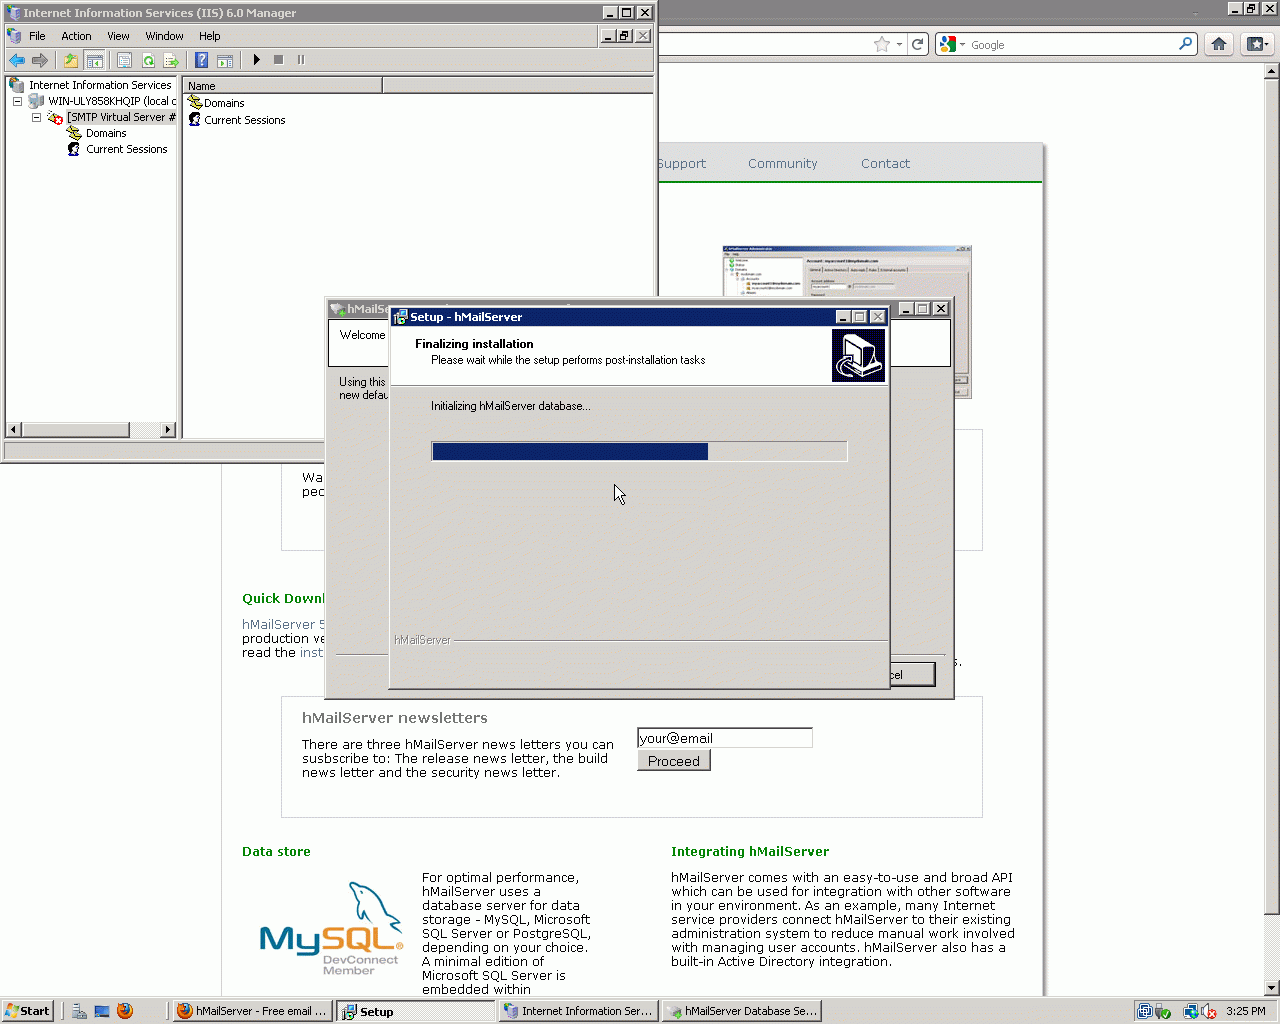Open the File menu in IIS Manager
1280x1024 pixels.
point(37,36)
